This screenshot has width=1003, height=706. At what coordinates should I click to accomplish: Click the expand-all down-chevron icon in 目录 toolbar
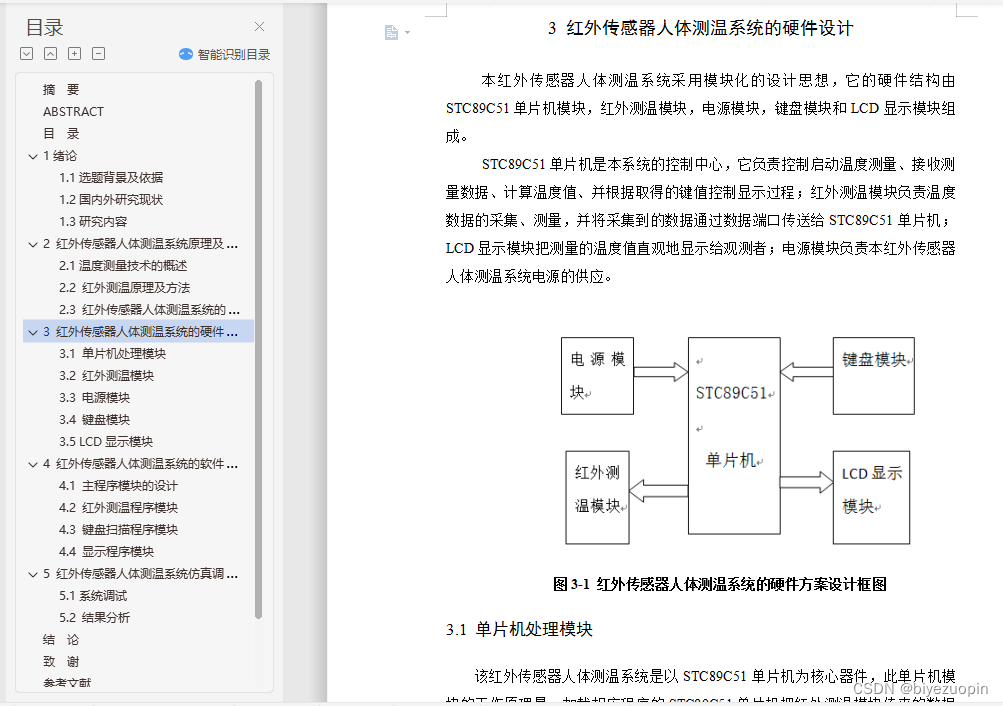(x=26, y=53)
